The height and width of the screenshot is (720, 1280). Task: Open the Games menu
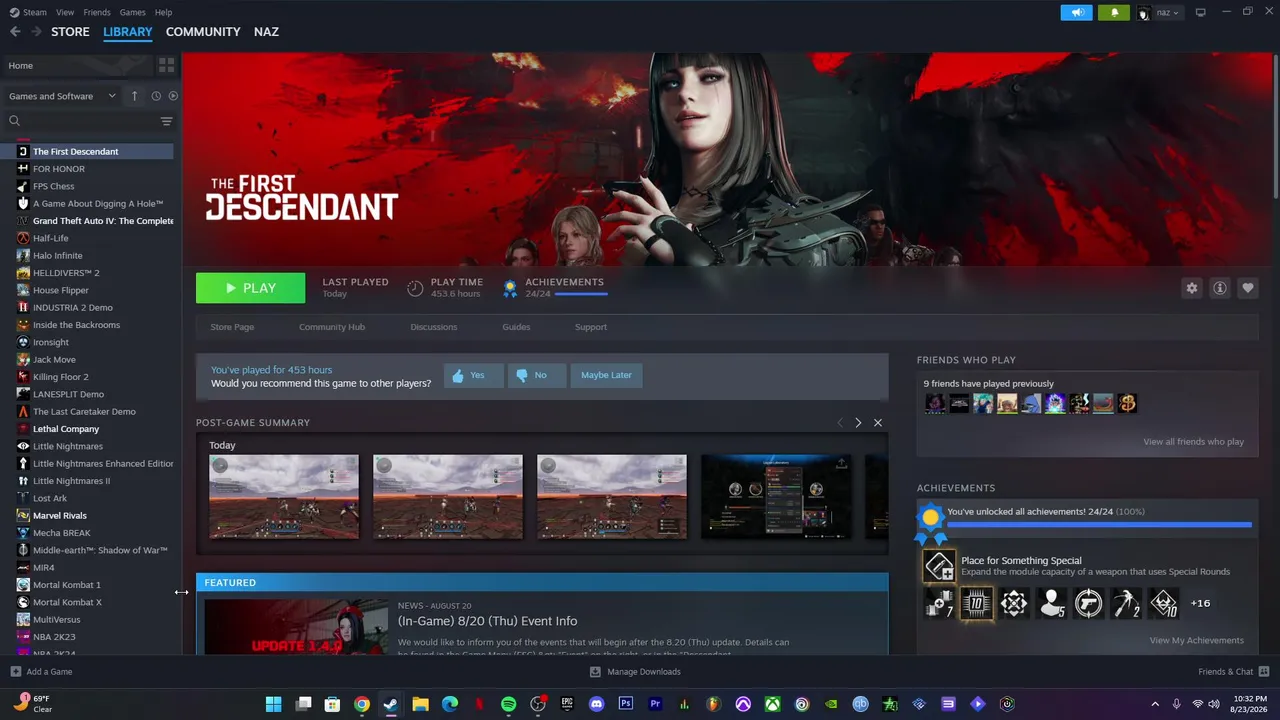click(x=132, y=12)
